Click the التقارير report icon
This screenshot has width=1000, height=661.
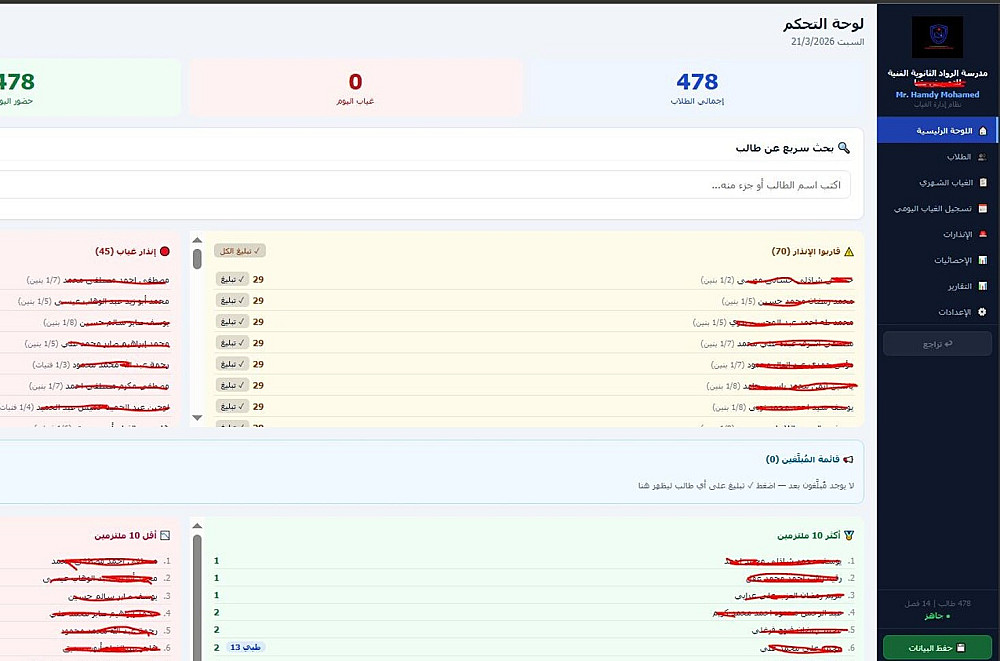click(983, 286)
